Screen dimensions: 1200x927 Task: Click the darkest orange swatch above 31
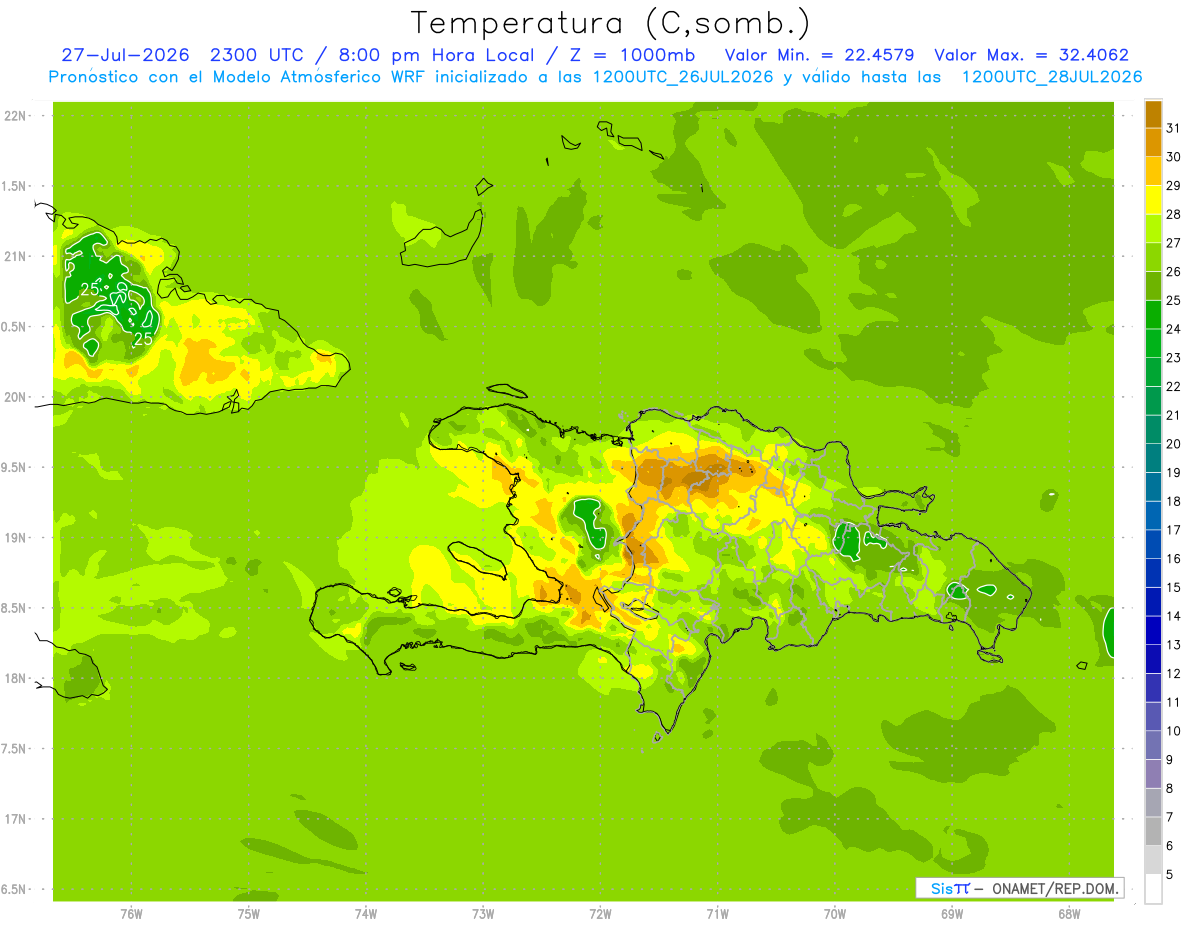pos(1153,114)
